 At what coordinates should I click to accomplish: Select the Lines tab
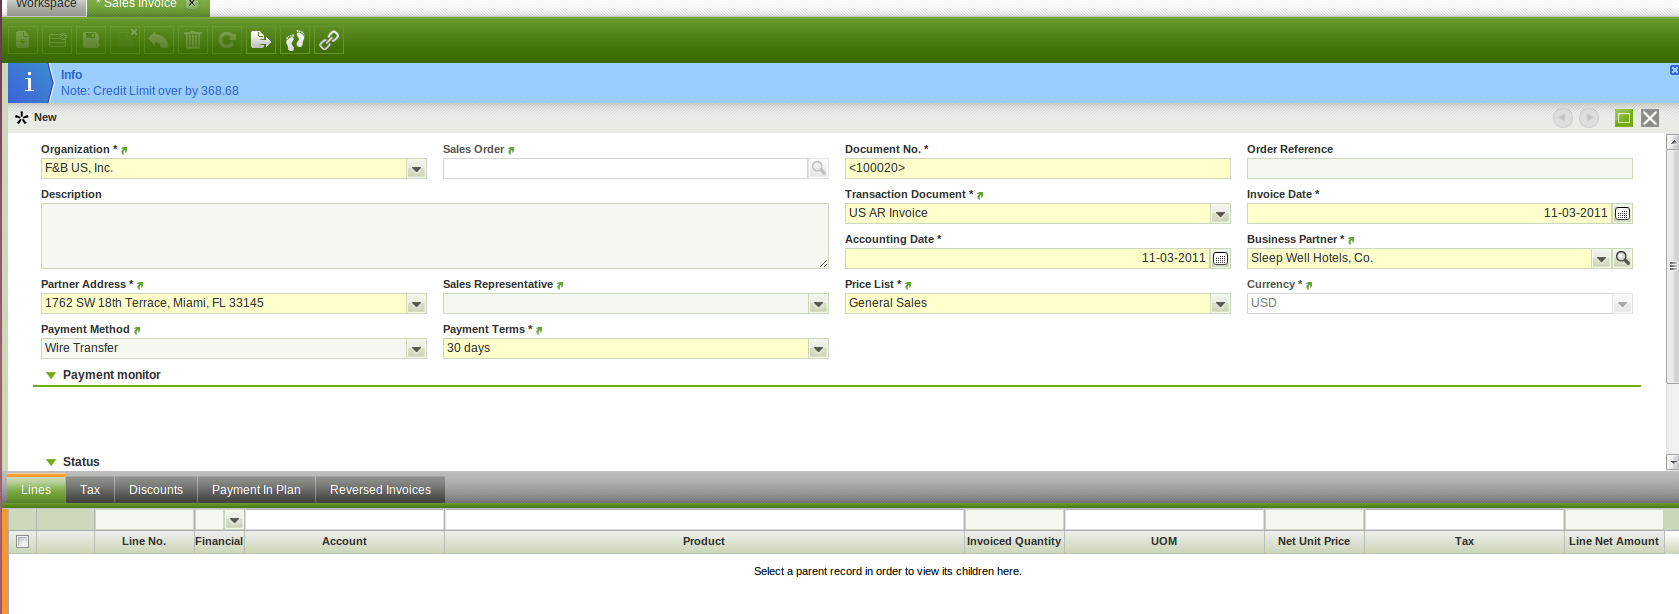point(36,490)
